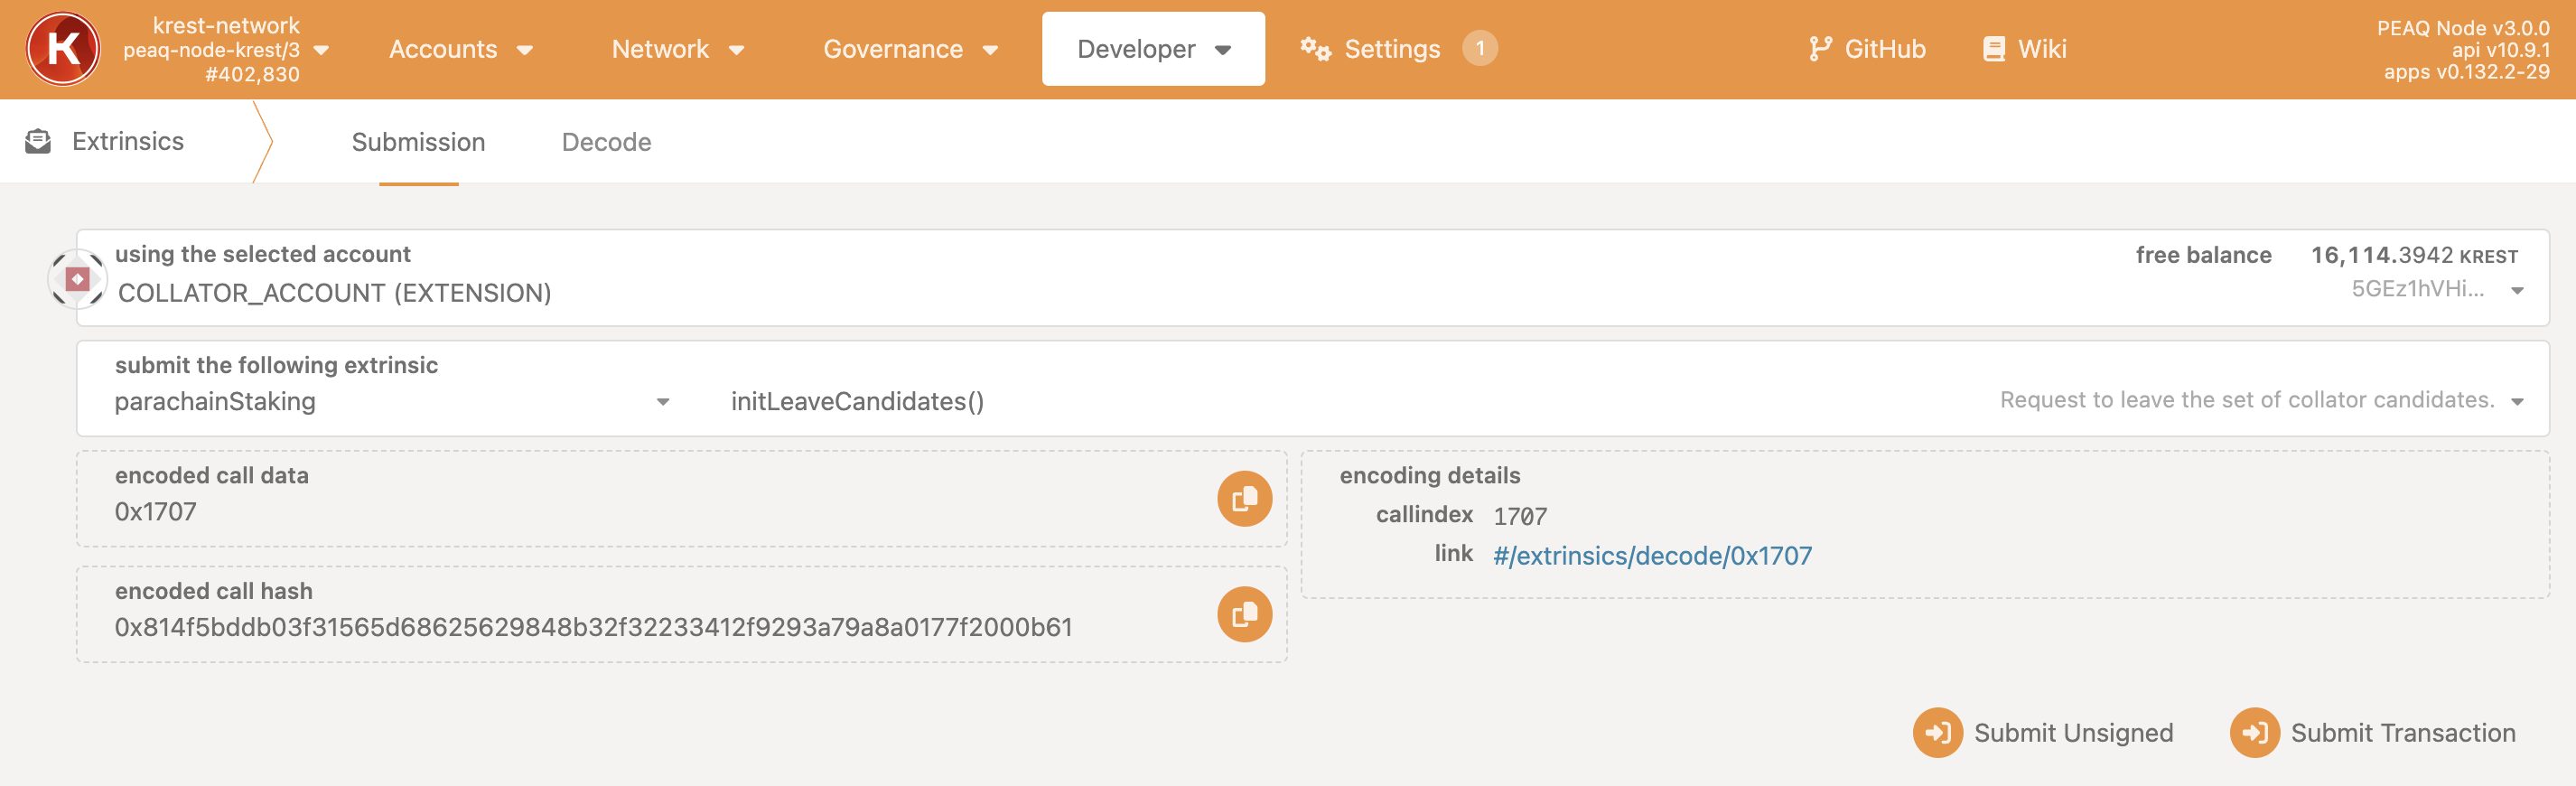Open the Accounts menu
This screenshot has width=2576, height=786.
(460, 49)
